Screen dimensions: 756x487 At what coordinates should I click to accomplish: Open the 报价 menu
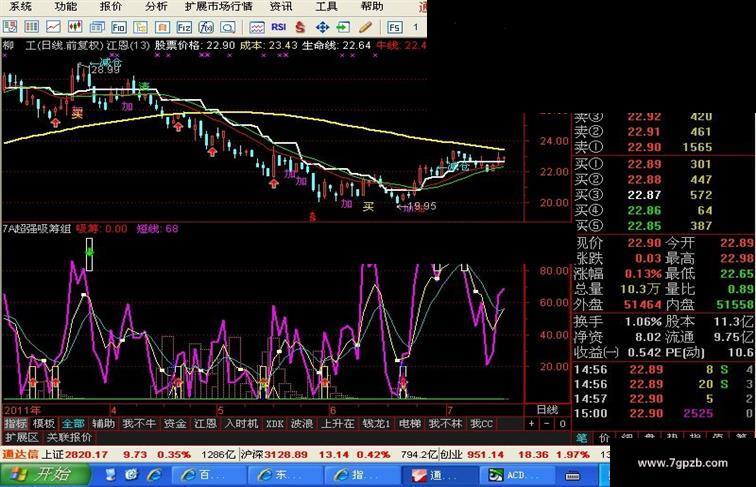point(111,6)
